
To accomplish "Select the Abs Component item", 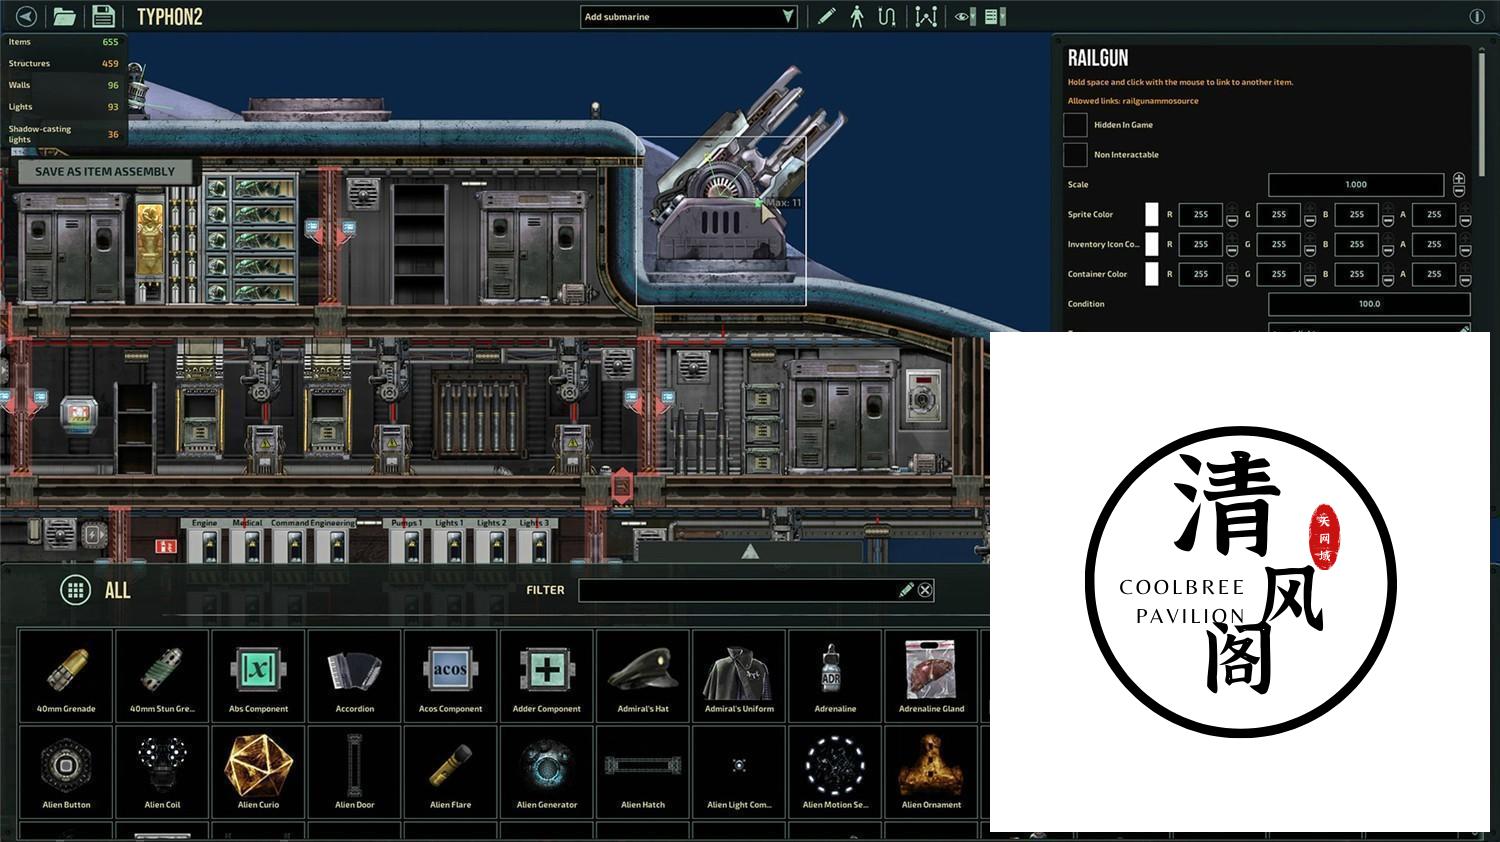I will [258, 675].
